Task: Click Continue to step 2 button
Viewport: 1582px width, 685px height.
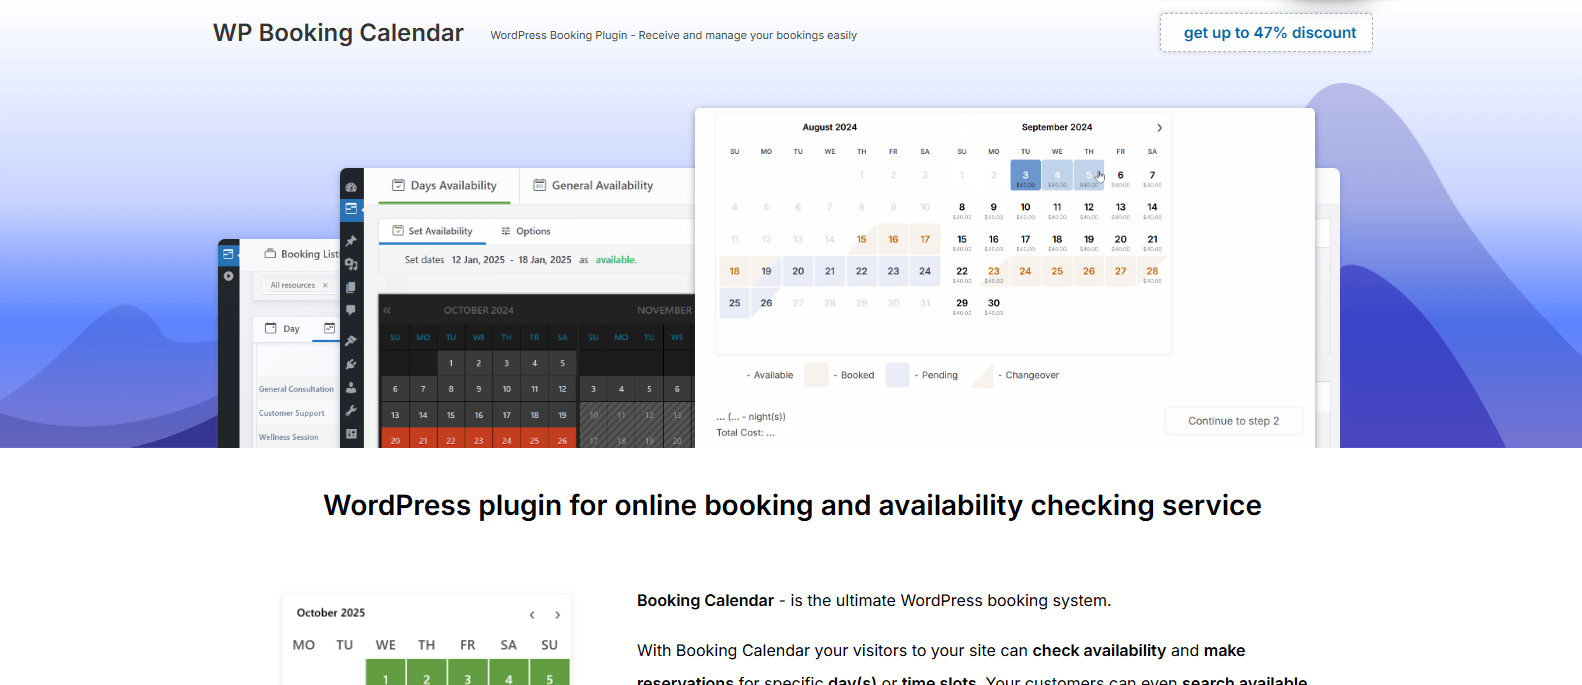Action: (1234, 421)
